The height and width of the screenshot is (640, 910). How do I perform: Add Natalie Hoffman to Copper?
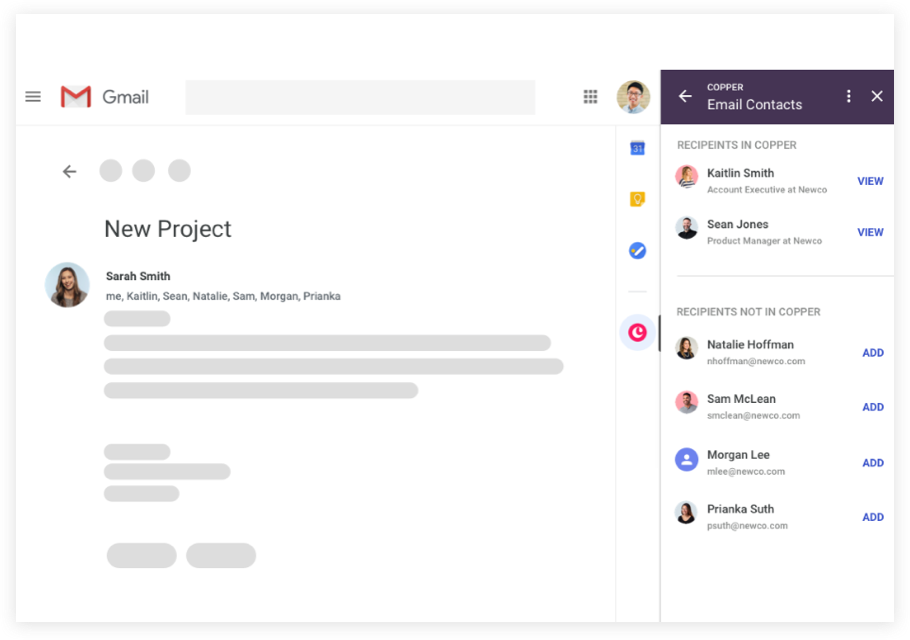[x=873, y=352]
